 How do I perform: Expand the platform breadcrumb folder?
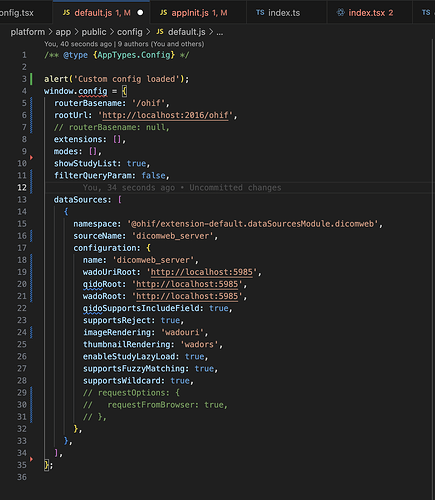click(x=28, y=32)
